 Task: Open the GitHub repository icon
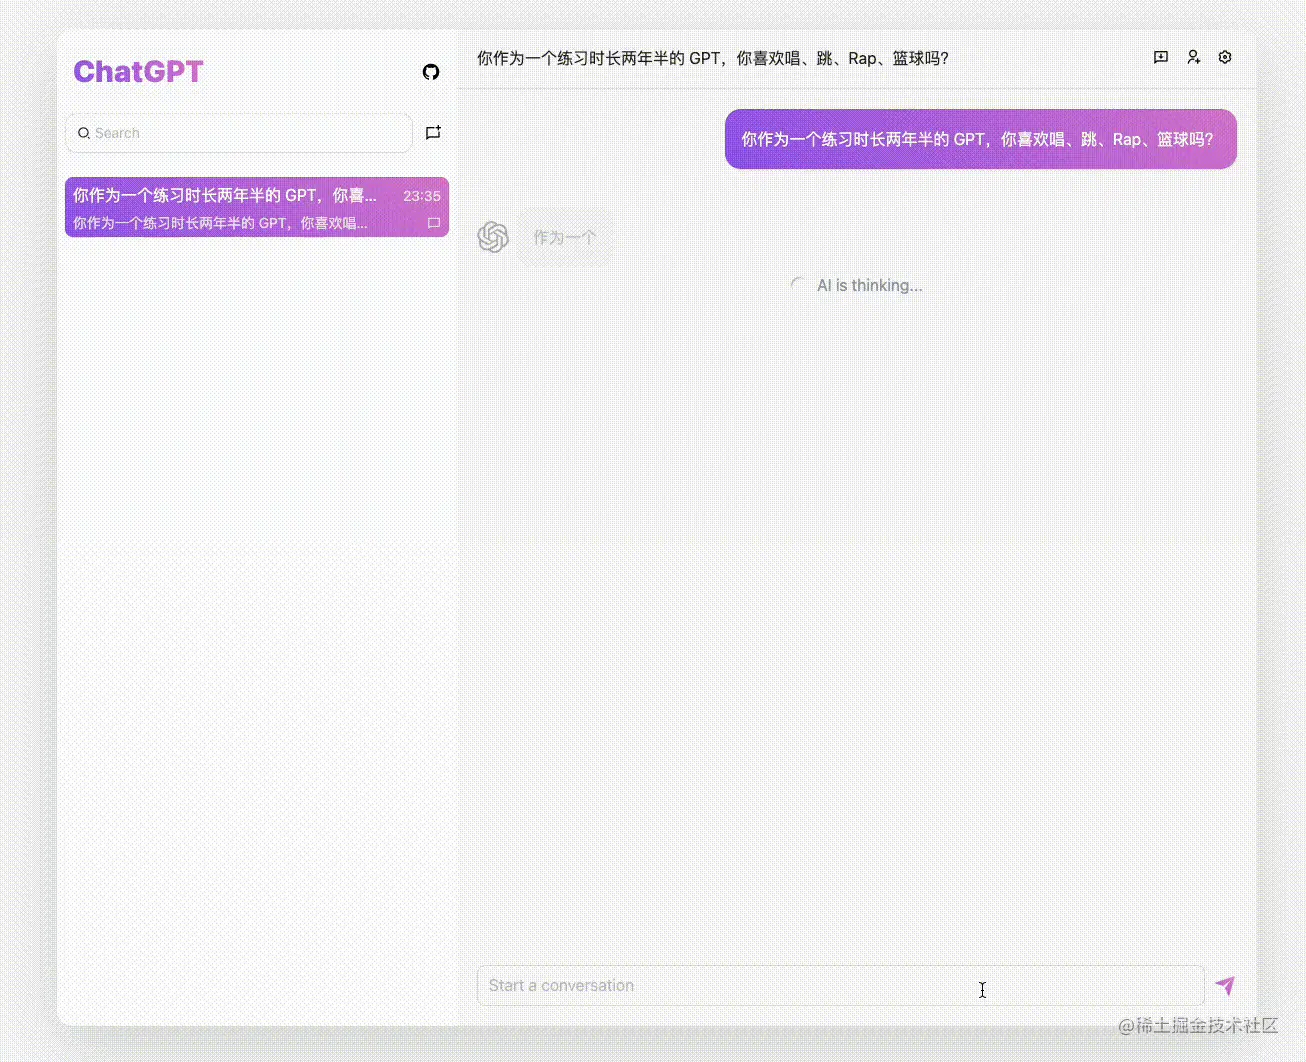[431, 72]
